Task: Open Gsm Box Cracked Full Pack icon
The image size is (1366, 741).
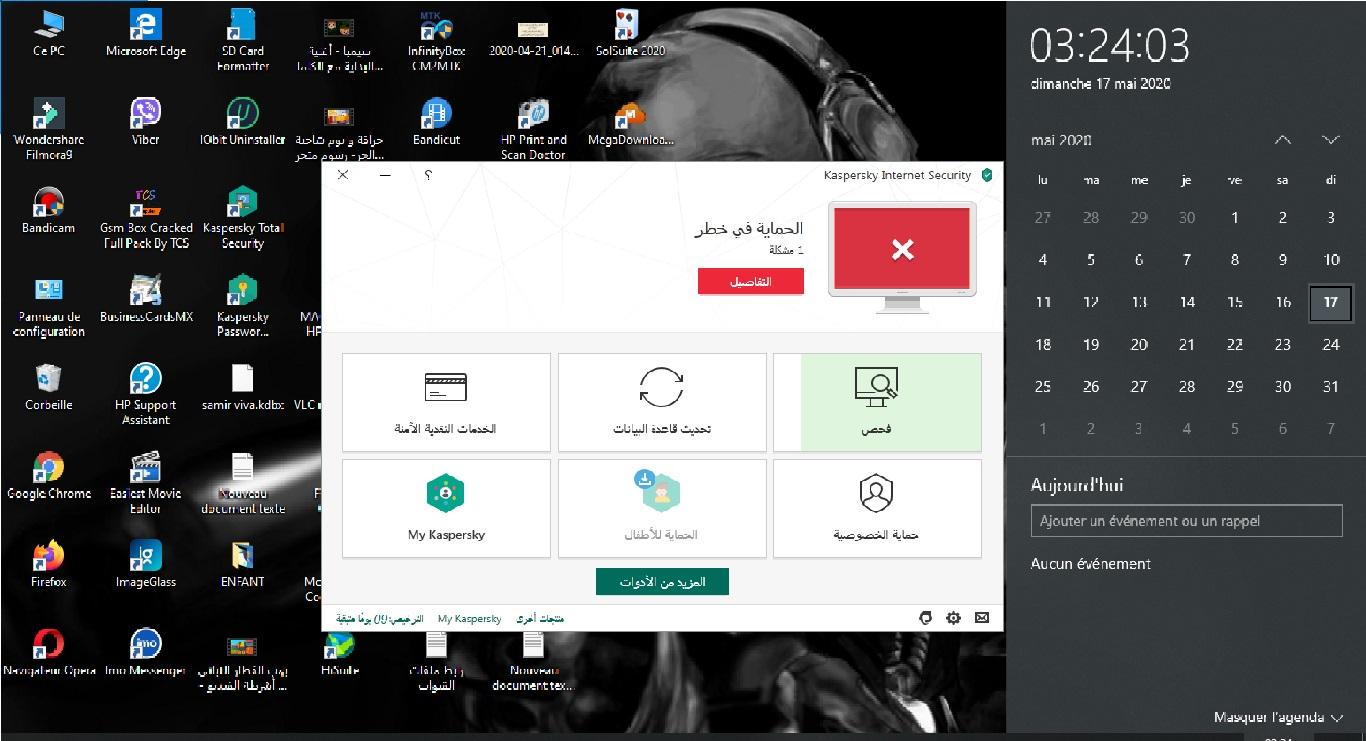Action: pyautogui.click(x=146, y=218)
